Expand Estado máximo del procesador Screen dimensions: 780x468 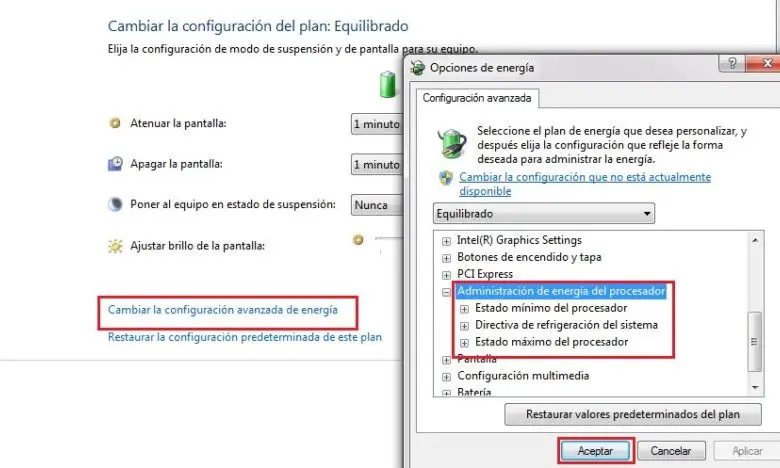tap(464, 343)
